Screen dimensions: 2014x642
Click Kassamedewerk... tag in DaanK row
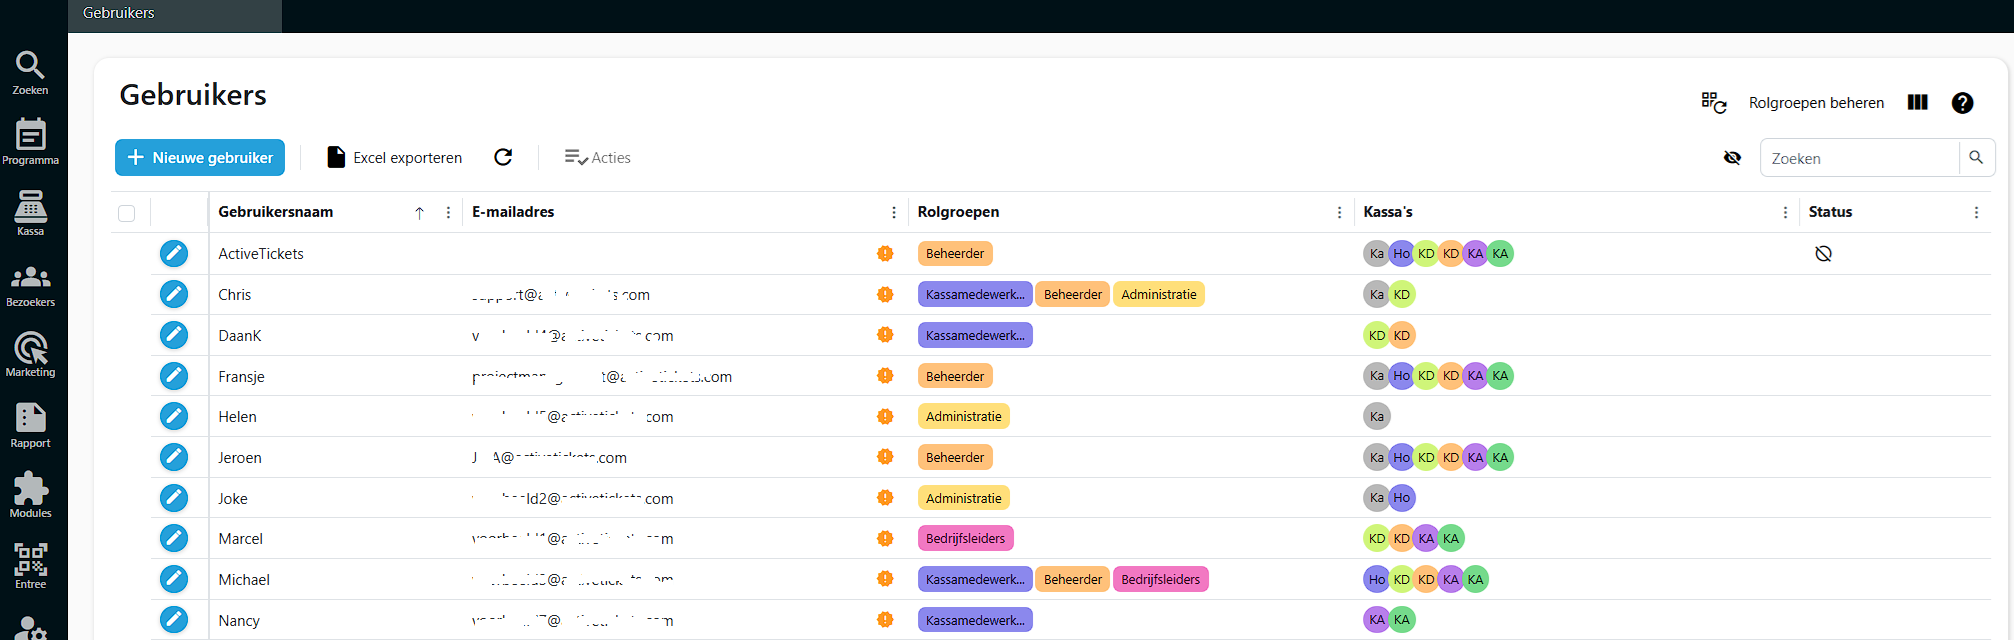[x=975, y=335]
